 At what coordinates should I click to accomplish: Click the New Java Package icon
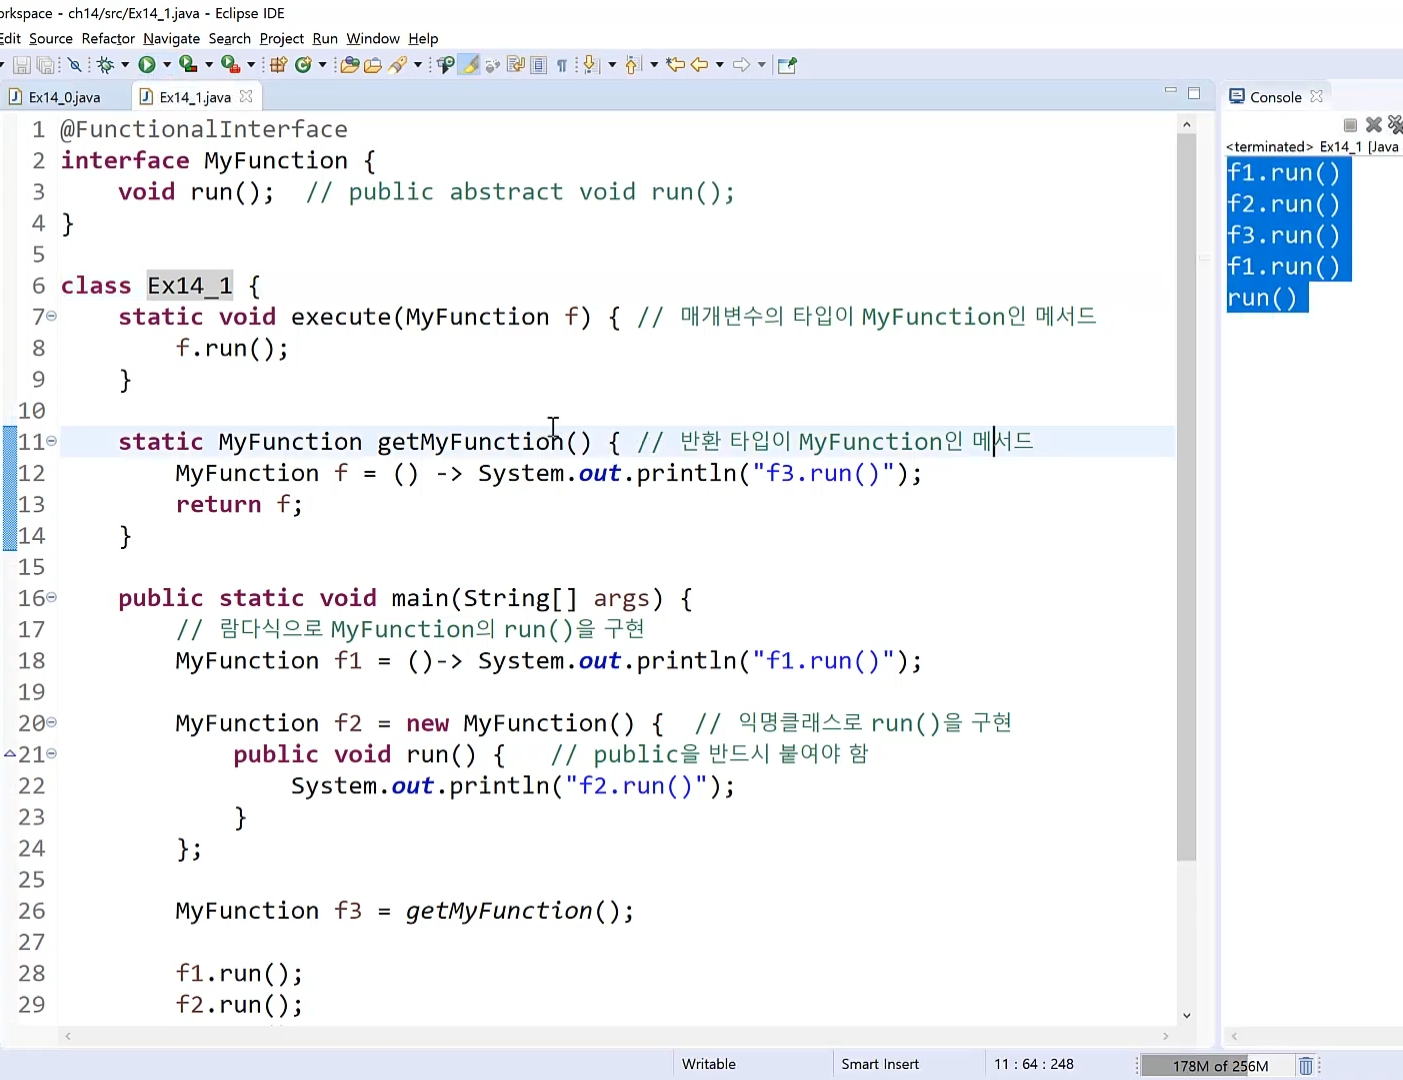[x=279, y=65]
